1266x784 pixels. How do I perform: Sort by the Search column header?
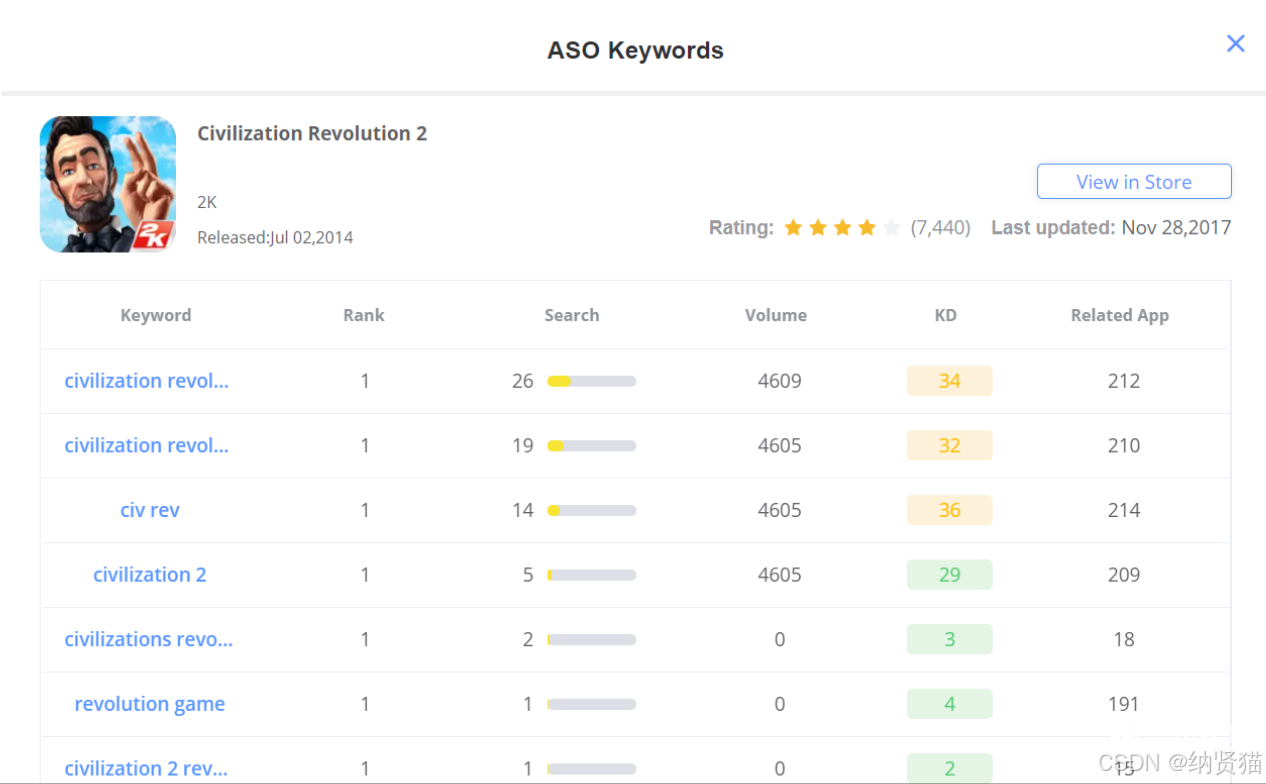572,315
